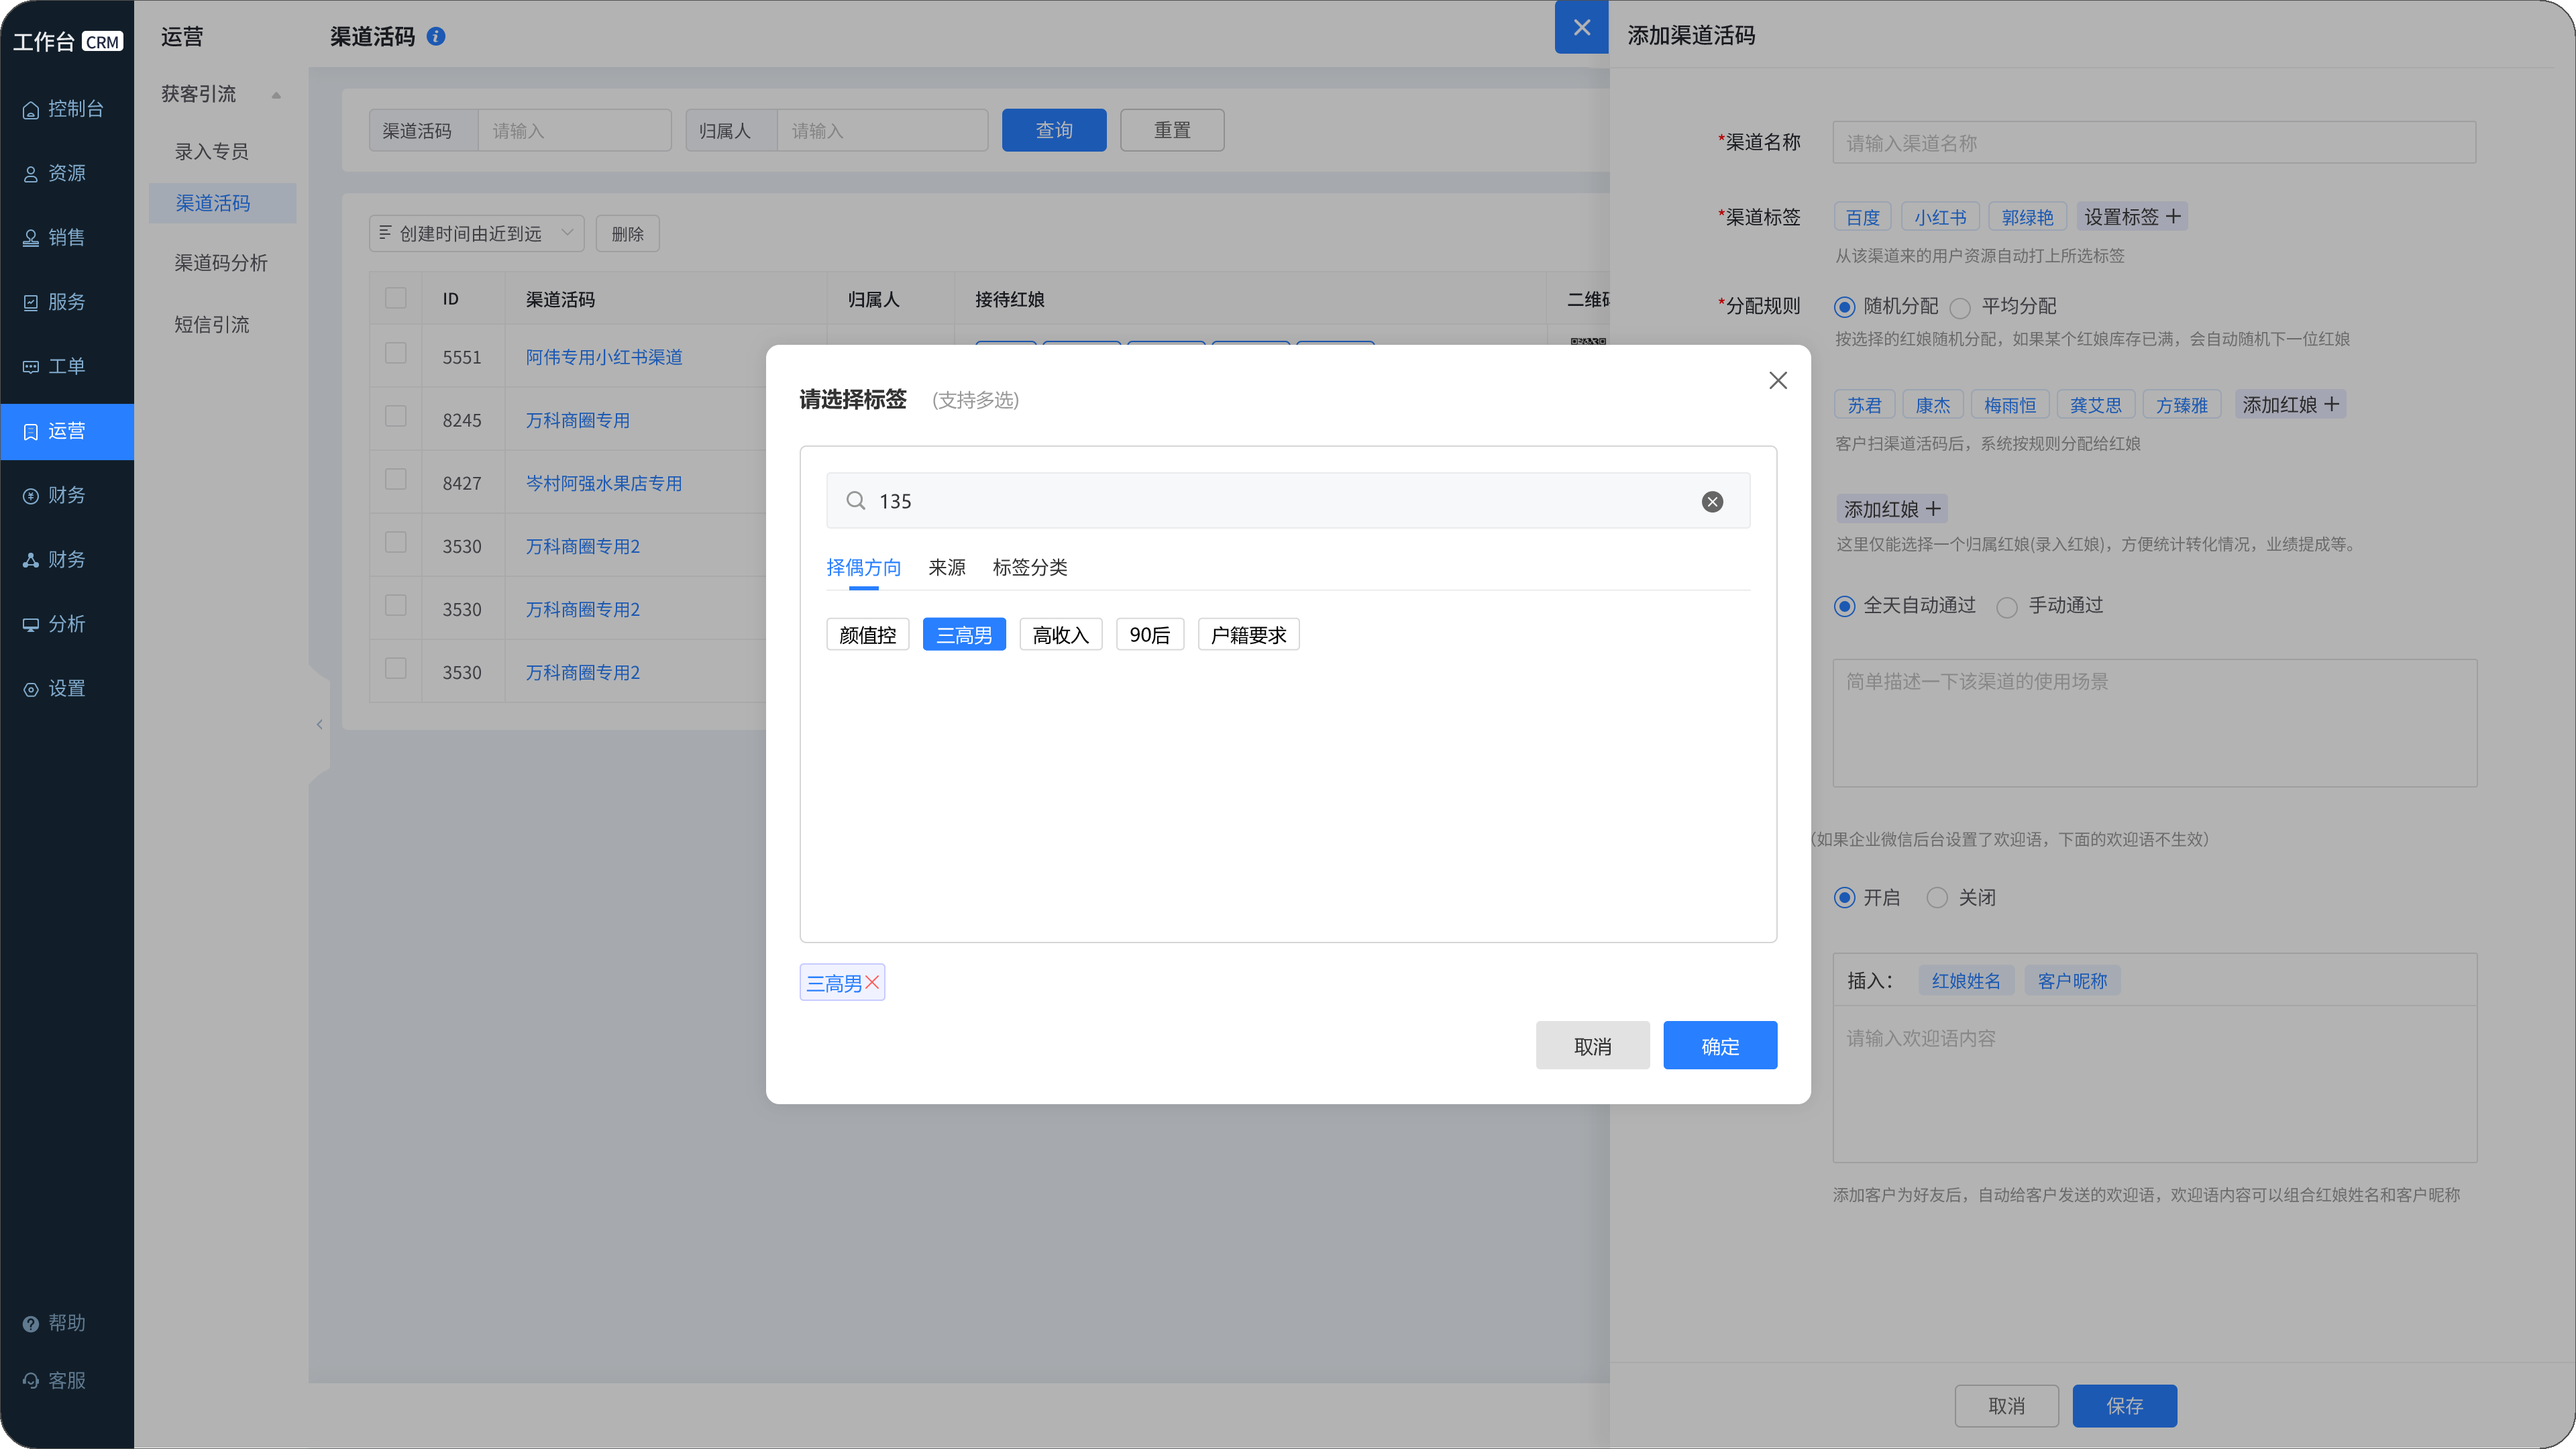Select the 高收入 tag
The width and height of the screenshot is (2576, 1449).
tap(1060, 635)
